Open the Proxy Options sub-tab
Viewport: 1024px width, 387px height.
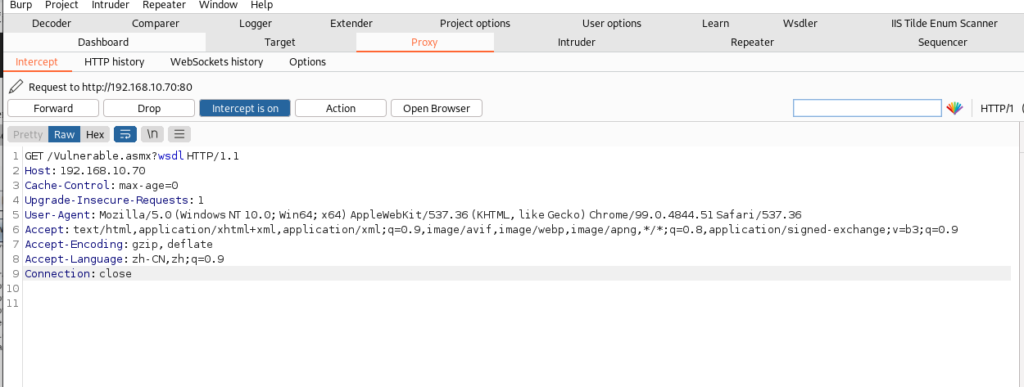[x=308, y=62]
